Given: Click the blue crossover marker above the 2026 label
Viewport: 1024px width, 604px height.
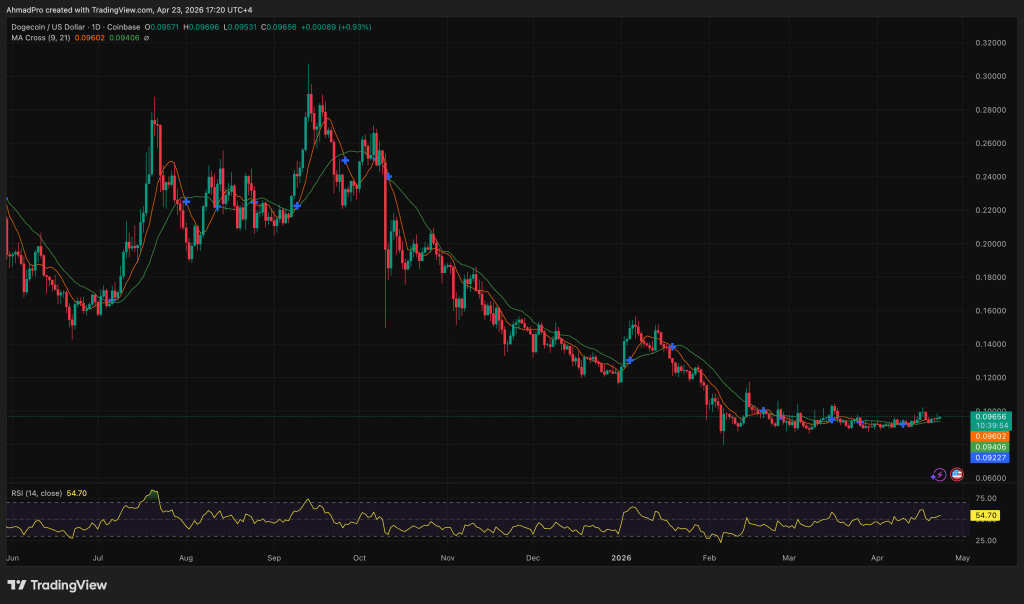Looking at the screenshot, I should tap(630, 360).
